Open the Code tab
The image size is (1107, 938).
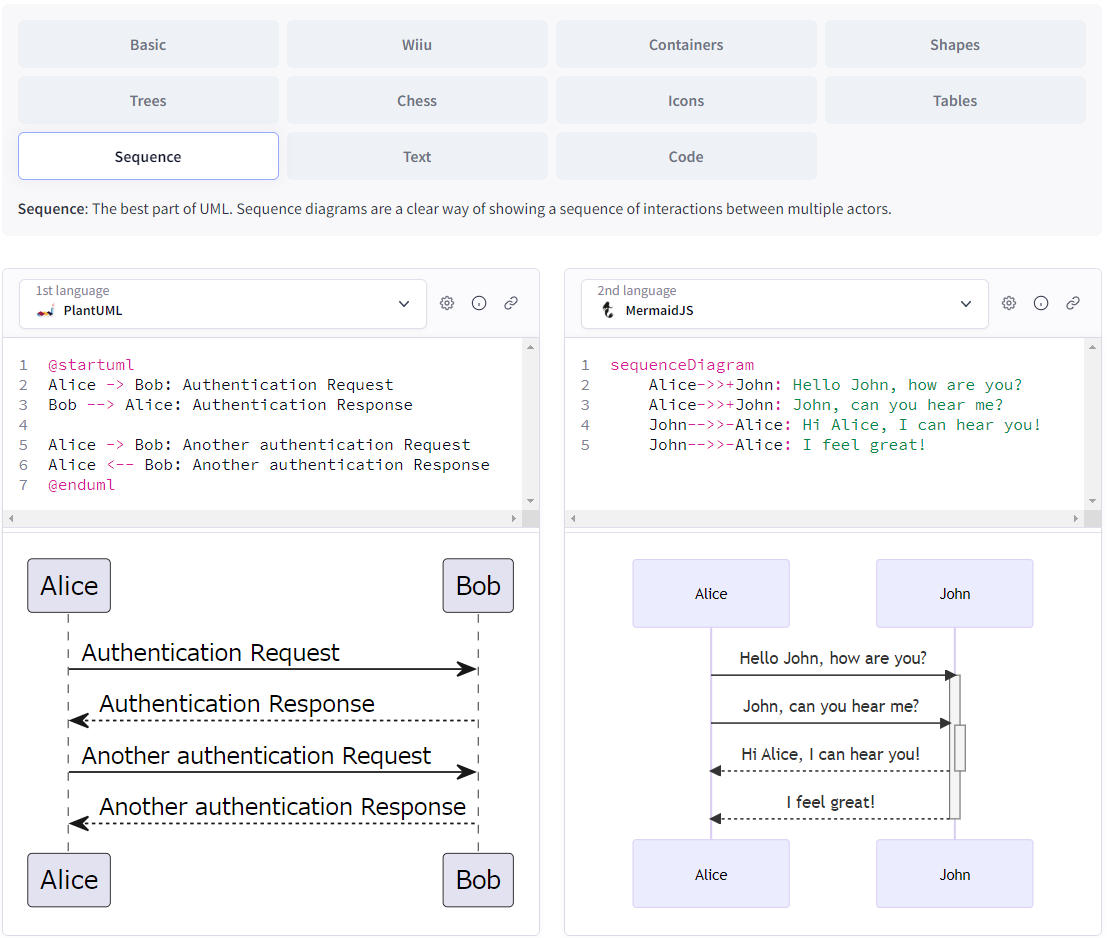(x=686, y=156)
